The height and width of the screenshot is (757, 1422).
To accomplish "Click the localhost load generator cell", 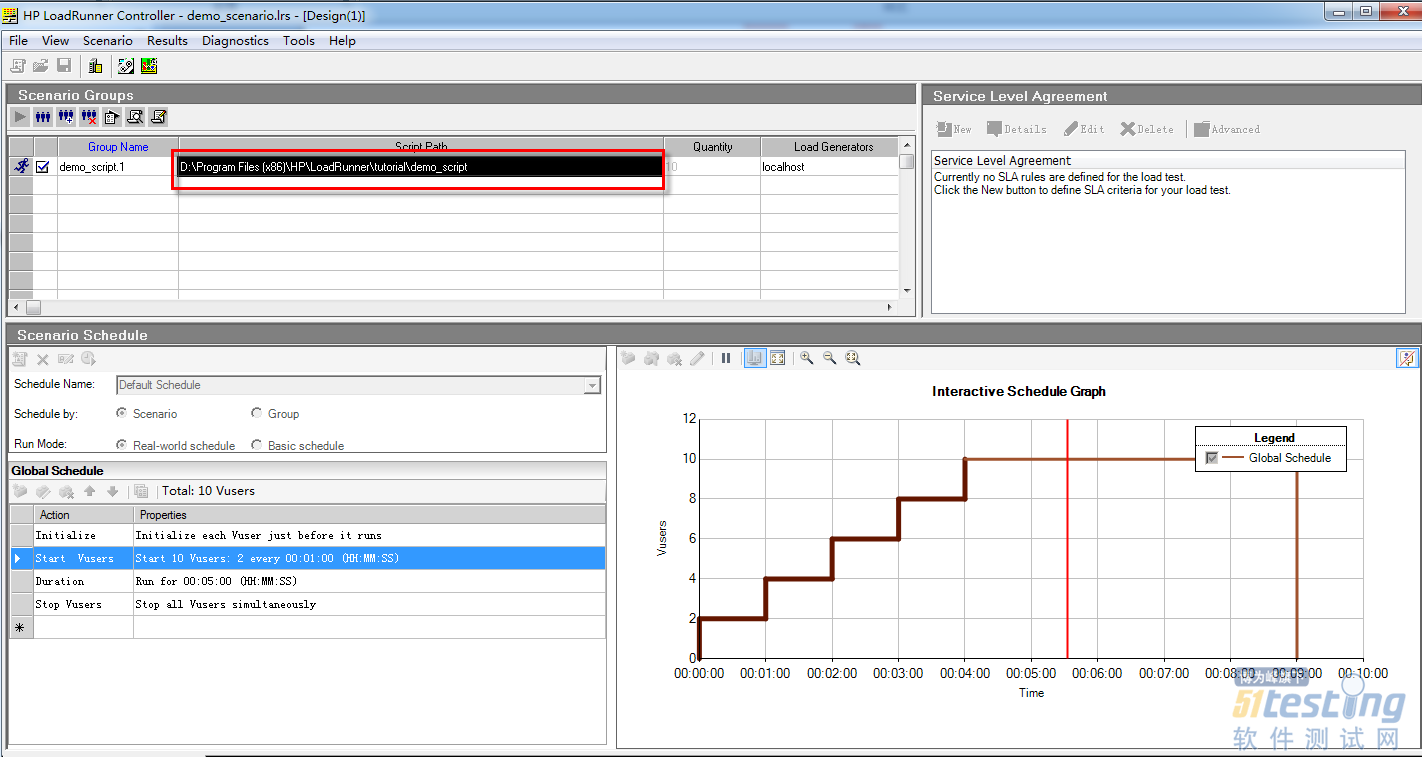I will pyautogui.click(x=829, y=167).
